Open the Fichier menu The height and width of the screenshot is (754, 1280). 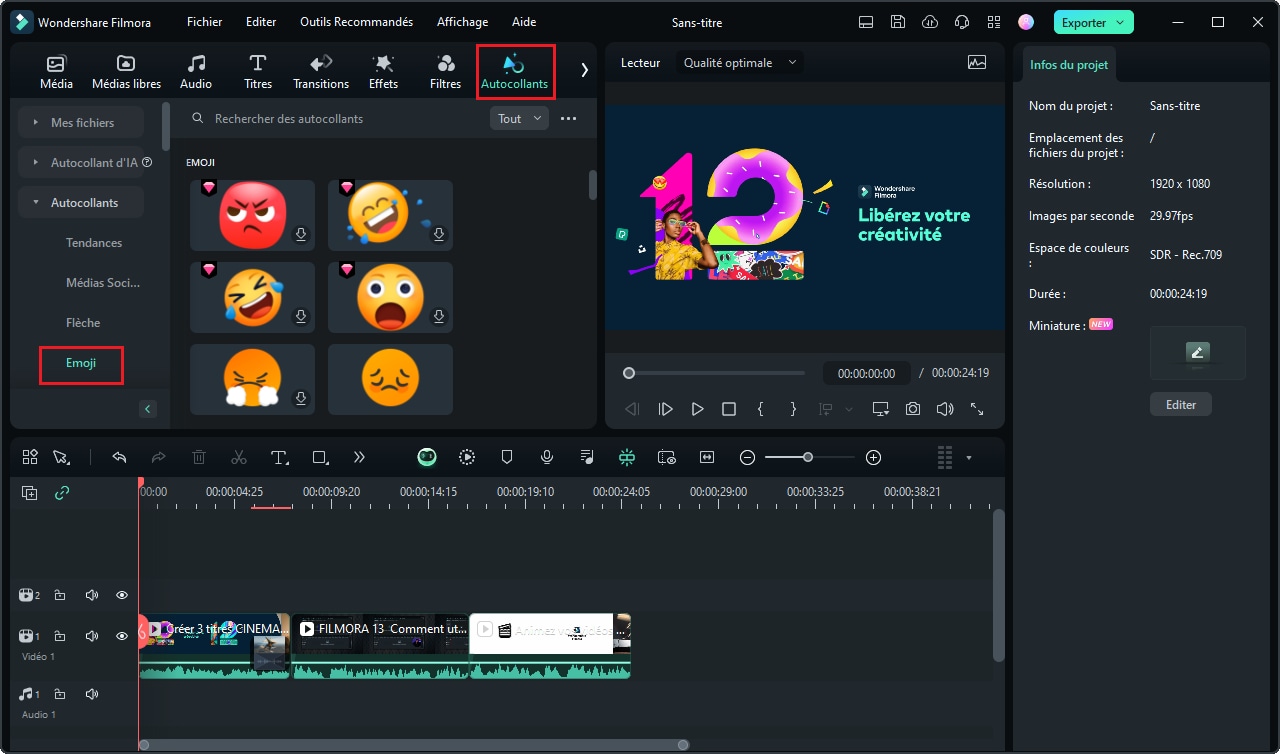pos(204,22)
